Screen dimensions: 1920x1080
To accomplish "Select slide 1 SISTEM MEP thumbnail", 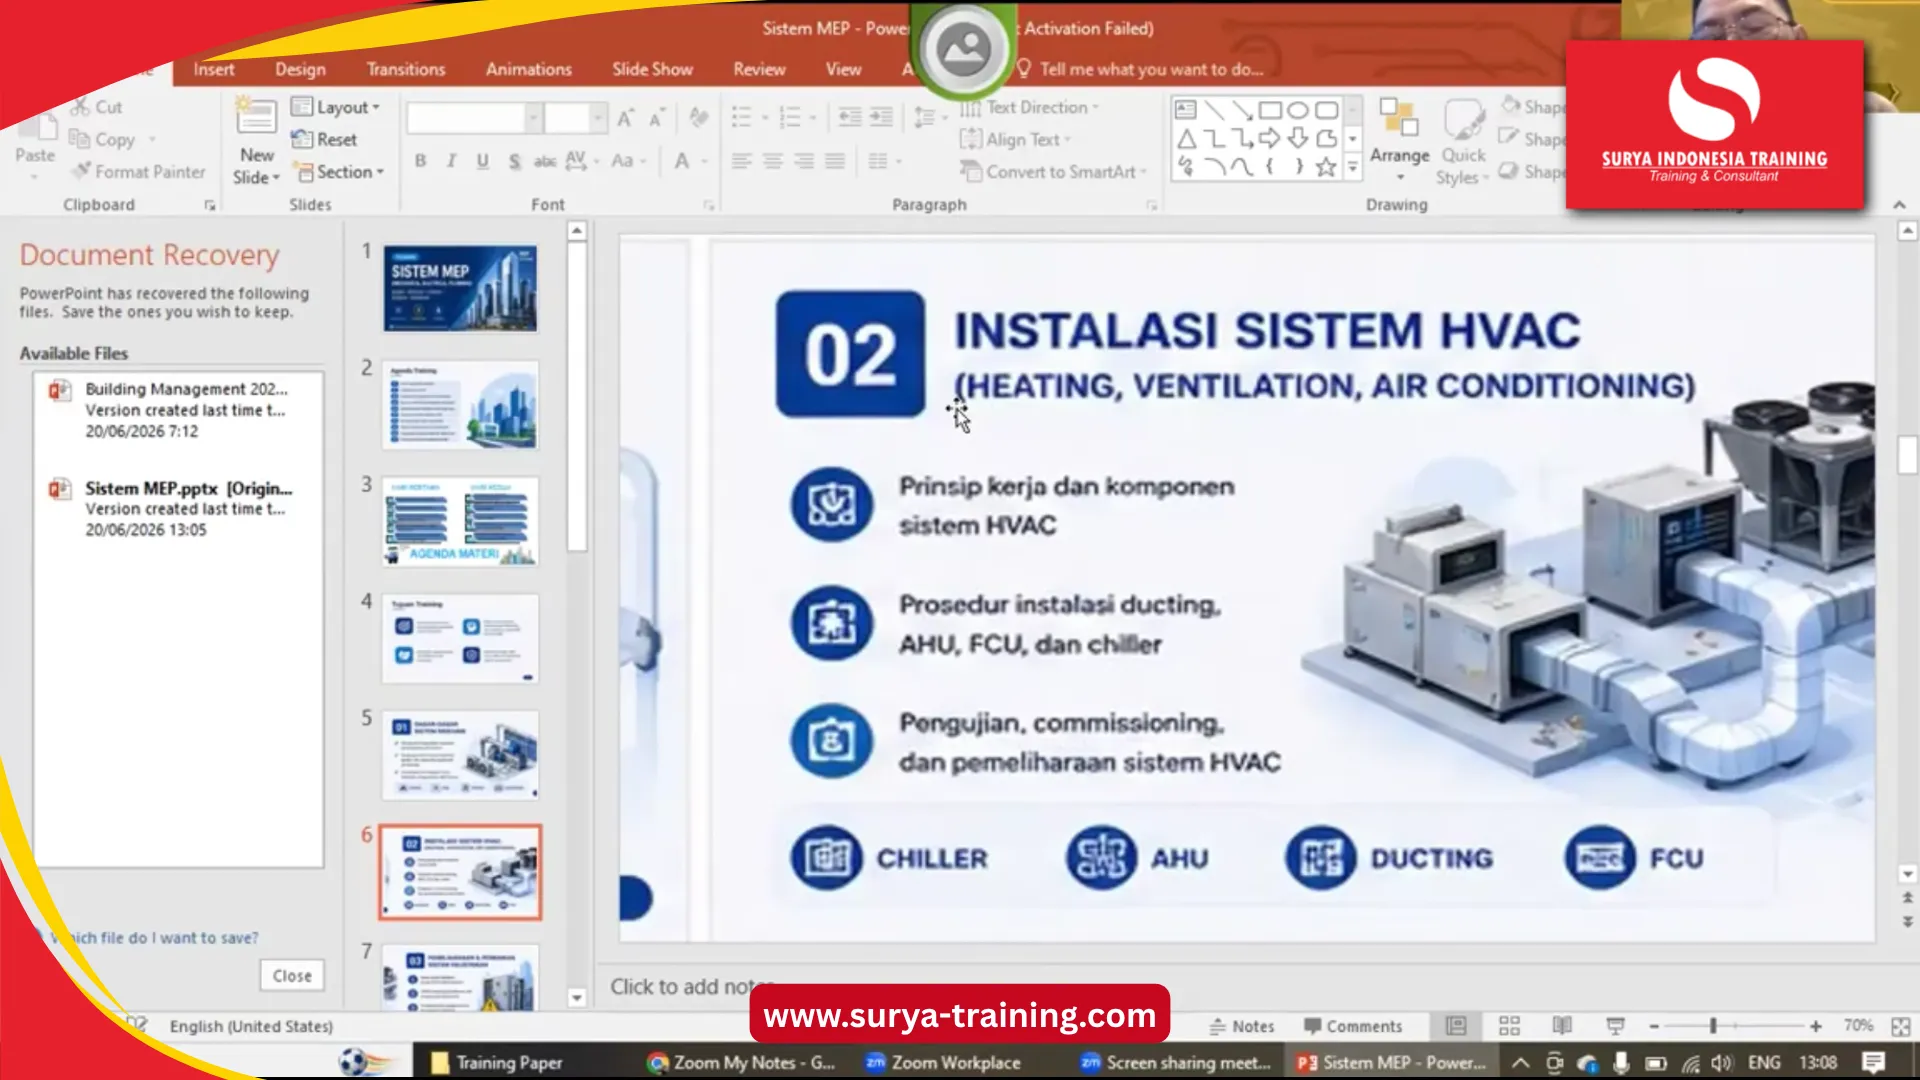I will 460,288.
